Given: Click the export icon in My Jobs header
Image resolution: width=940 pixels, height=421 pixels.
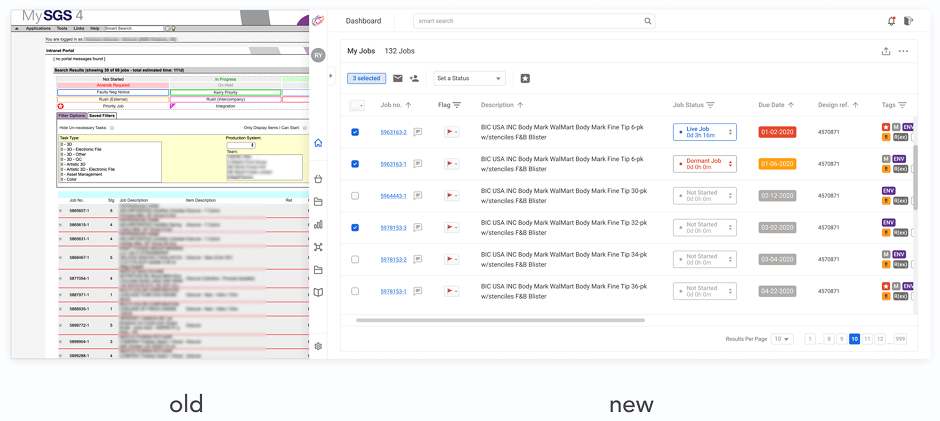Looking at the screenshot, I should (886, 52).
